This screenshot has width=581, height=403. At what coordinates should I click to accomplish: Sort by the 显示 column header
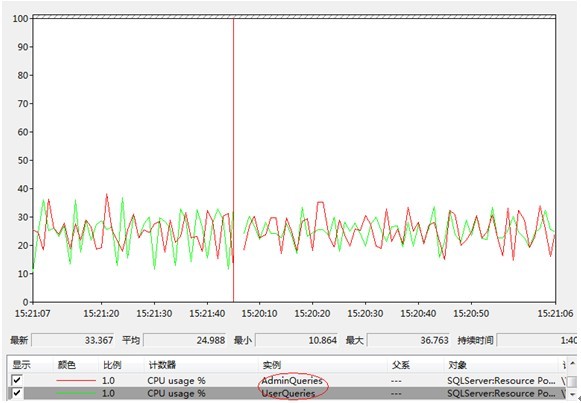[x=30, y=365]
